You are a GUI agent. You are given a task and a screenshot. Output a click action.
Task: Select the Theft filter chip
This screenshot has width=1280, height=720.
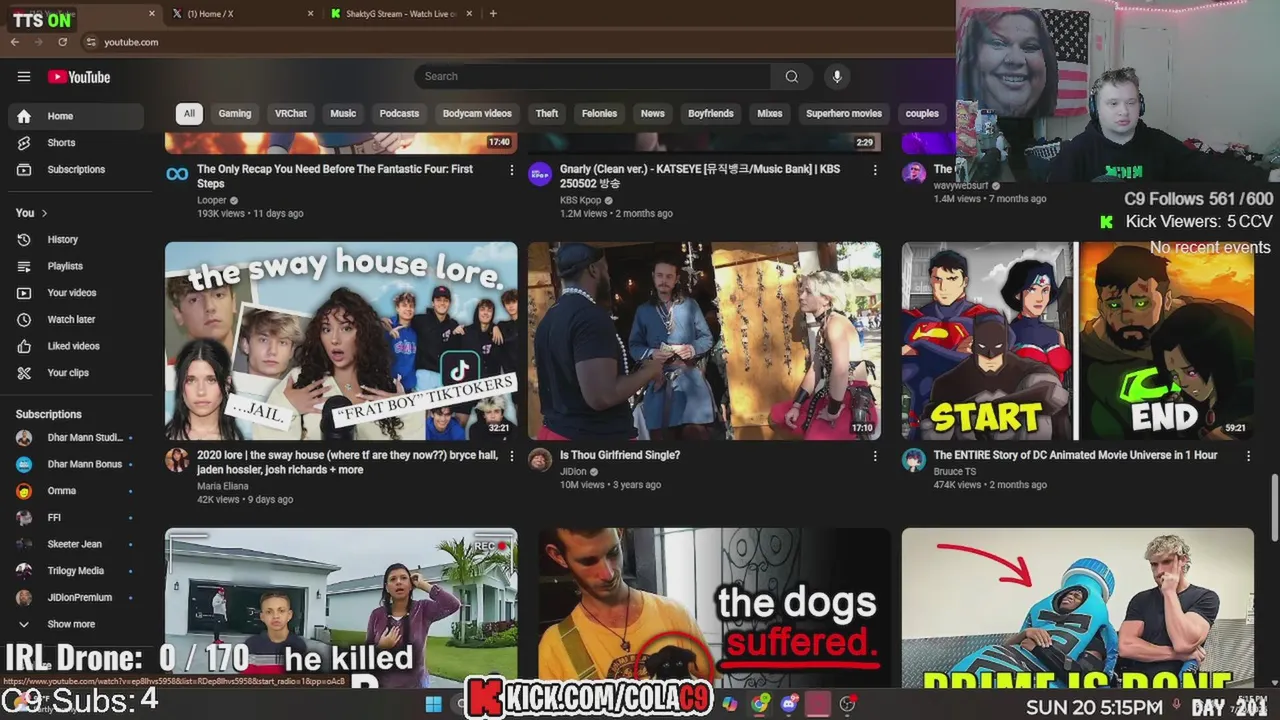[x=547, y=113]
